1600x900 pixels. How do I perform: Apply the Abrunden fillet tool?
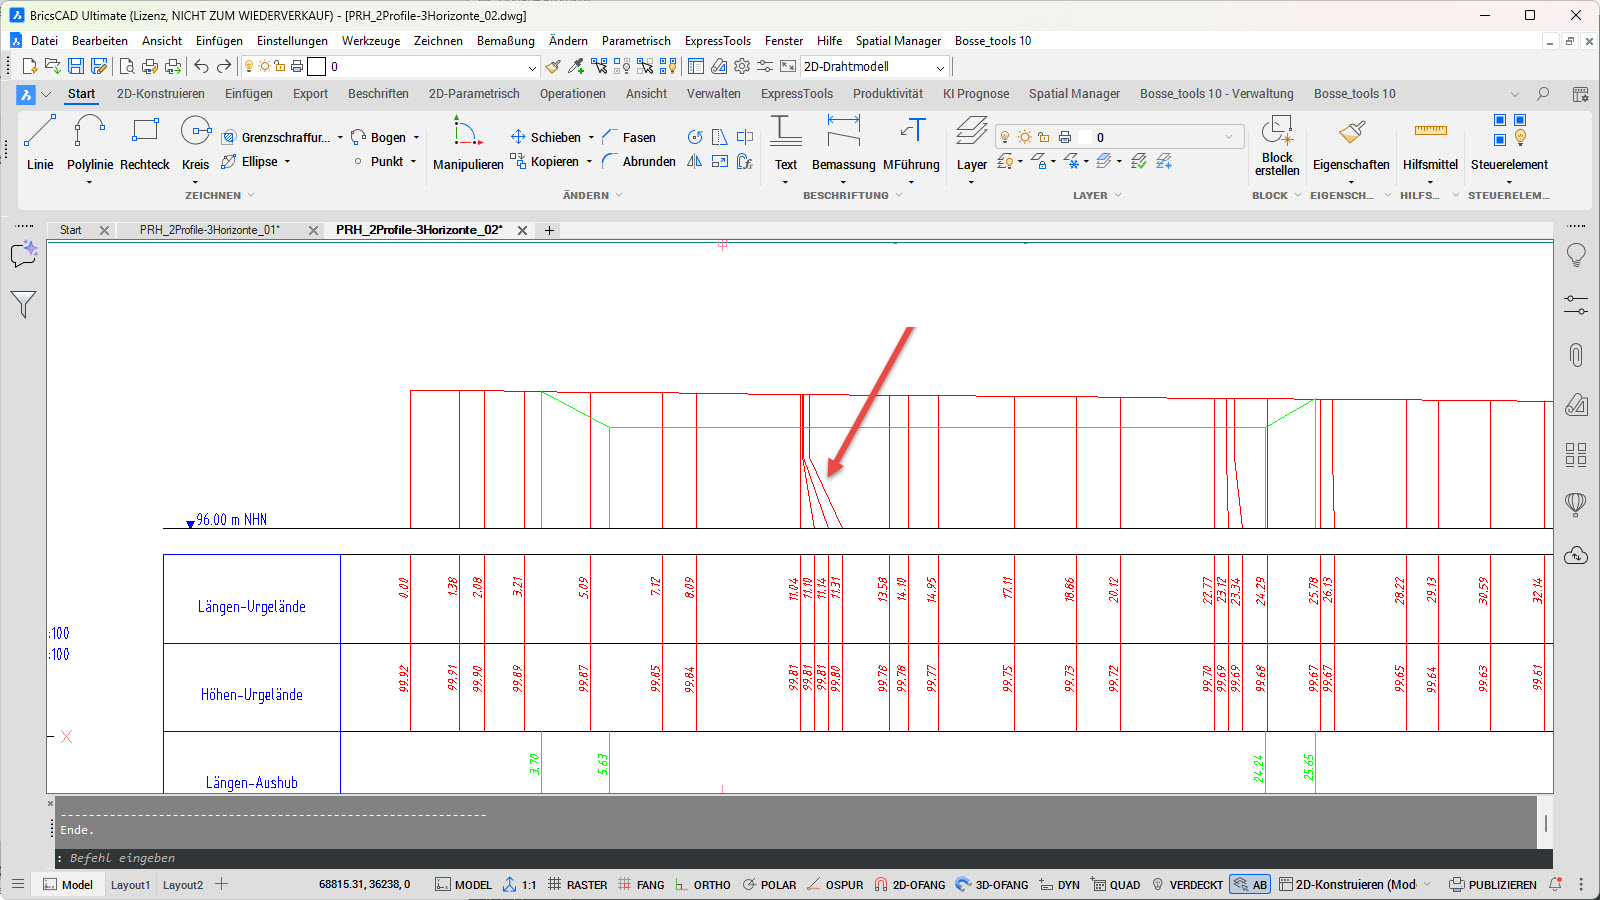639,162
